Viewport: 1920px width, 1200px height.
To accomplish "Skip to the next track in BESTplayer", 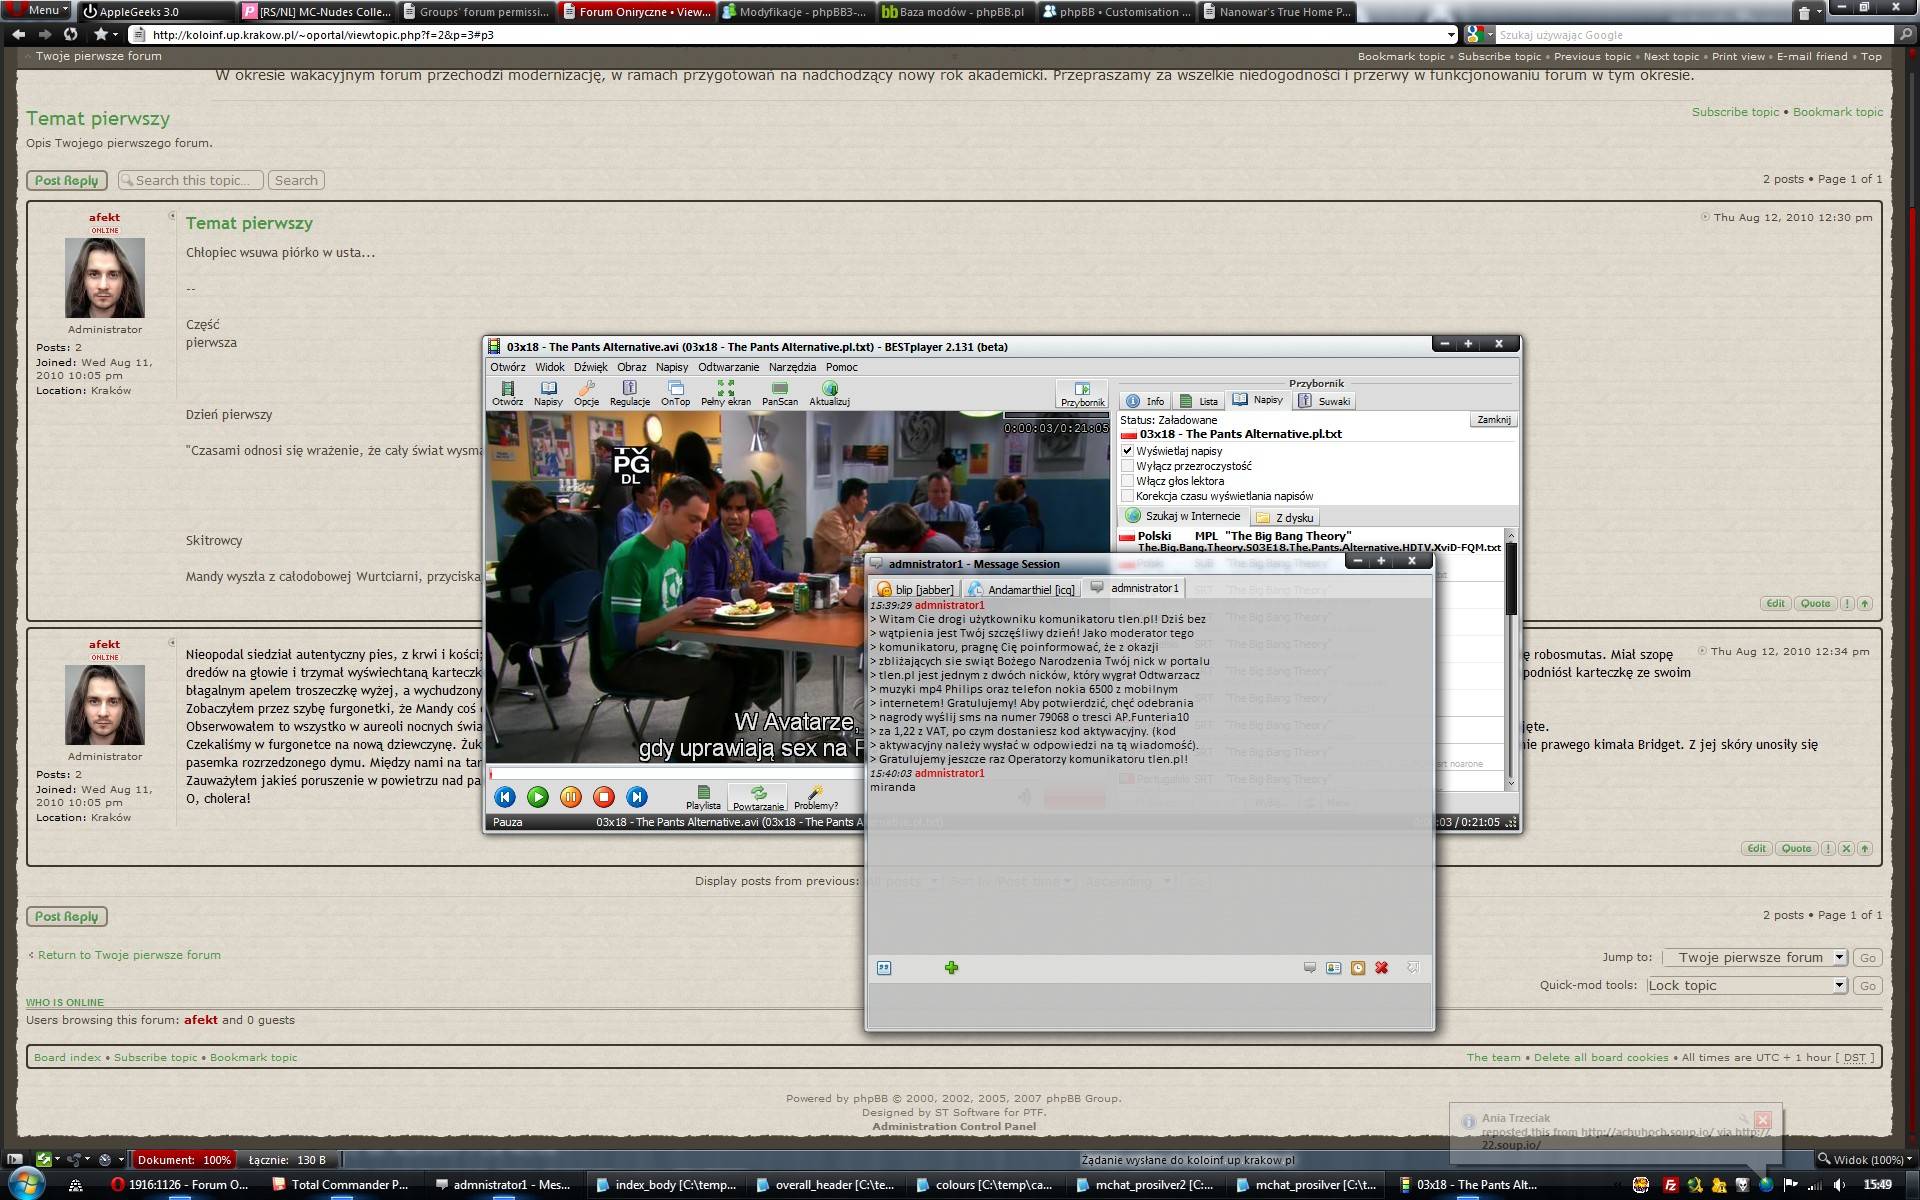I will click(637, 797).
